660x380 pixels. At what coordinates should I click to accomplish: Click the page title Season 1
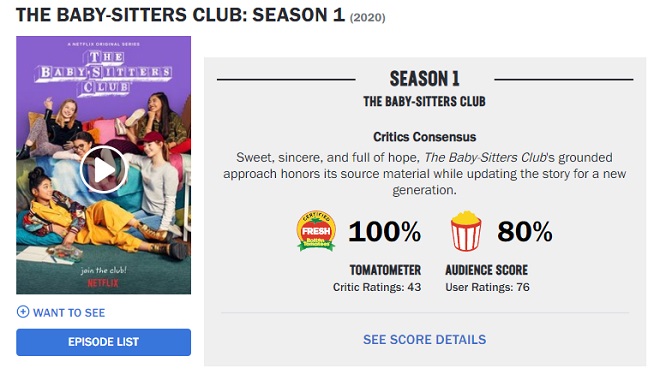click(x=298, y=15)
